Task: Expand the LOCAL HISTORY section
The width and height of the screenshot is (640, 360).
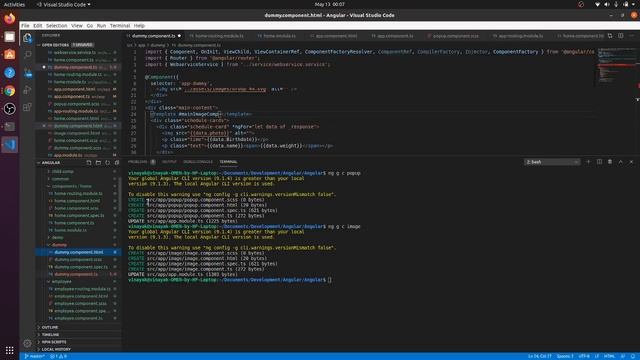Action: 56,349
